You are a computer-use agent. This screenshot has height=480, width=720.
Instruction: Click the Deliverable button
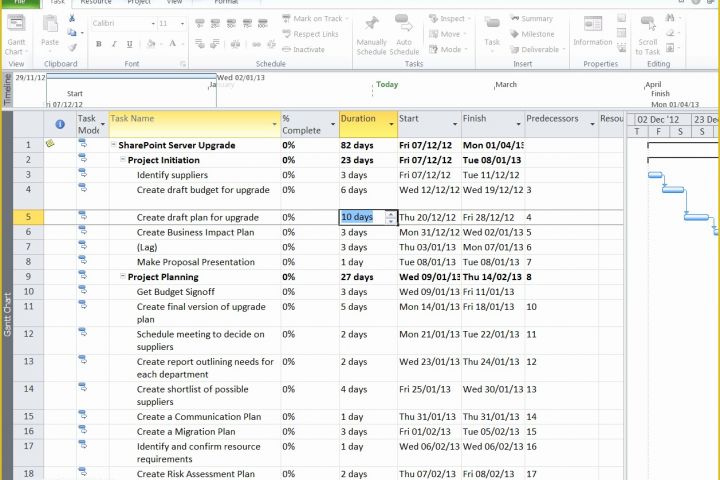click(x=537, y=49)
